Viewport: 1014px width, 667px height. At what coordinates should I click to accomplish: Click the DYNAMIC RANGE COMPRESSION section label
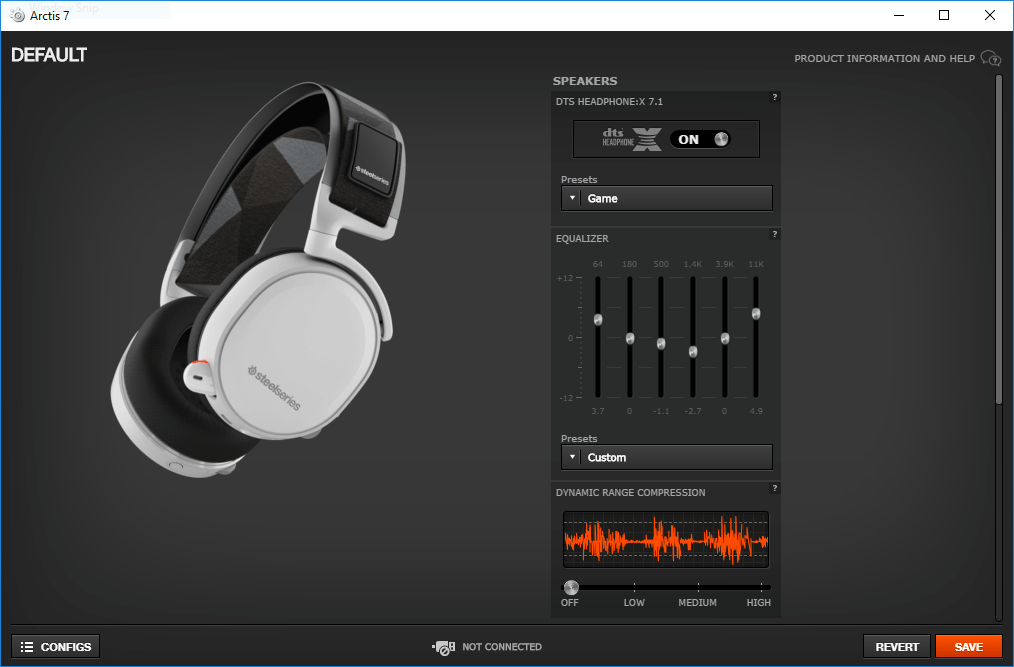point(631,493)
